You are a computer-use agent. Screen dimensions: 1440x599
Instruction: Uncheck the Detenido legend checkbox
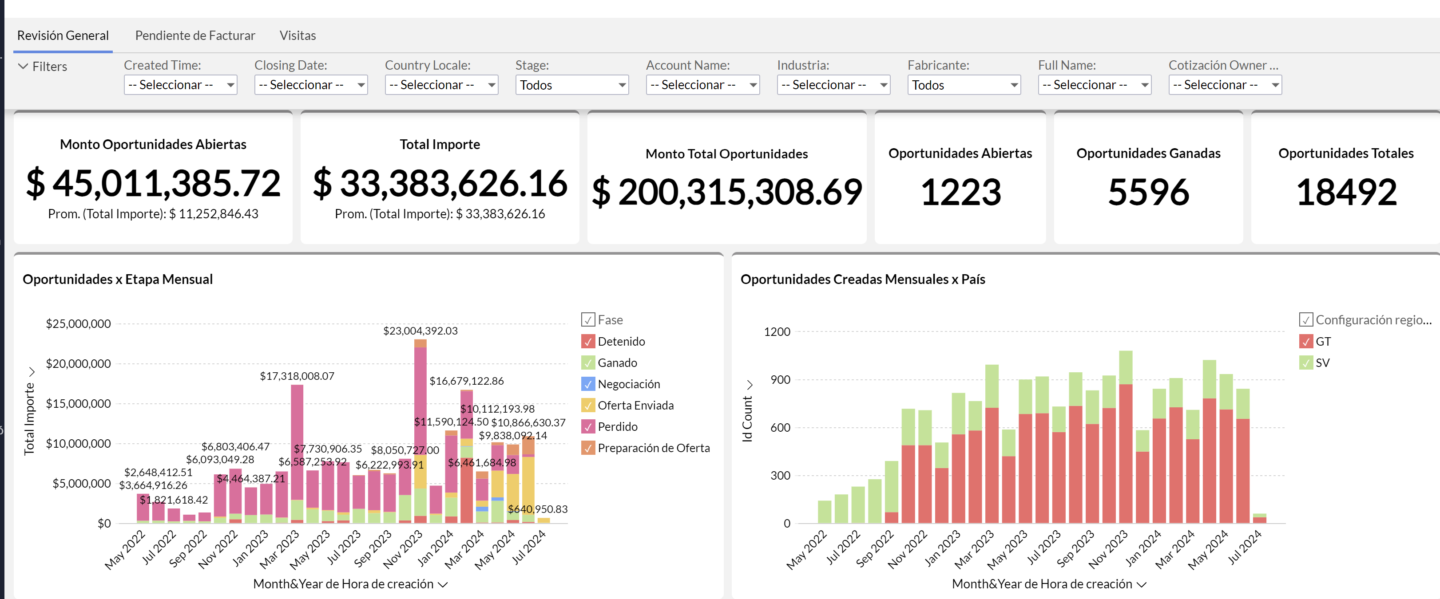pyautogui.click(x=588, y=342)
